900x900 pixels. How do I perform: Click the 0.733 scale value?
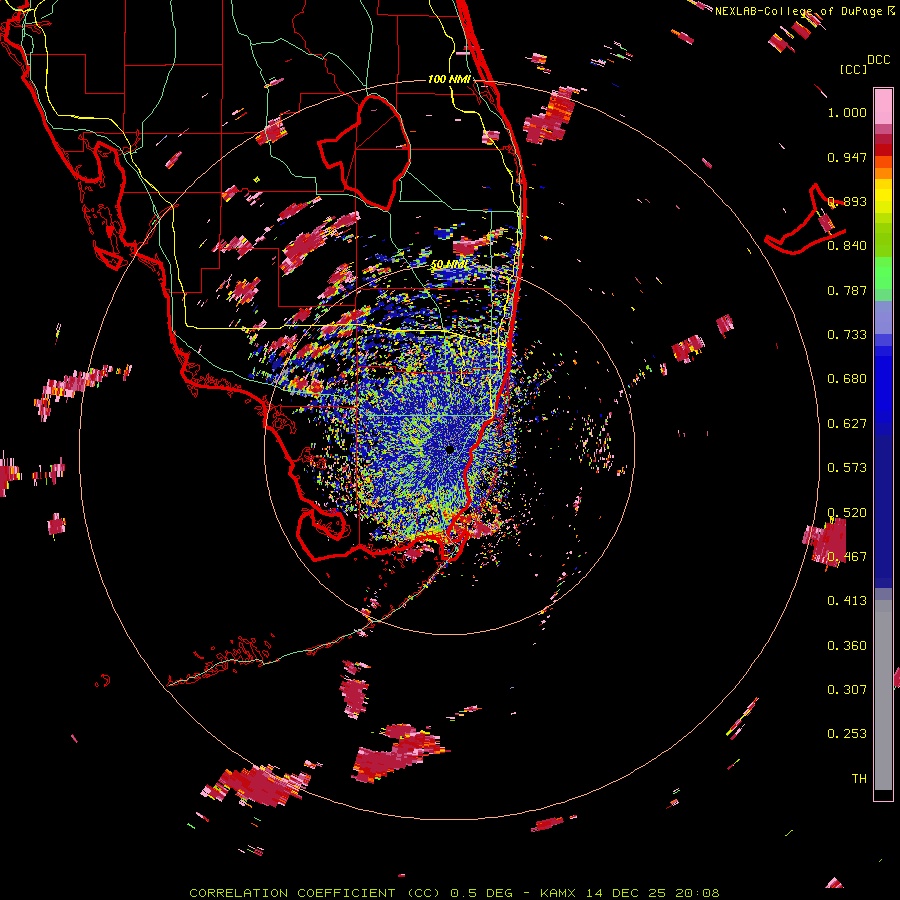coord(847,335)
